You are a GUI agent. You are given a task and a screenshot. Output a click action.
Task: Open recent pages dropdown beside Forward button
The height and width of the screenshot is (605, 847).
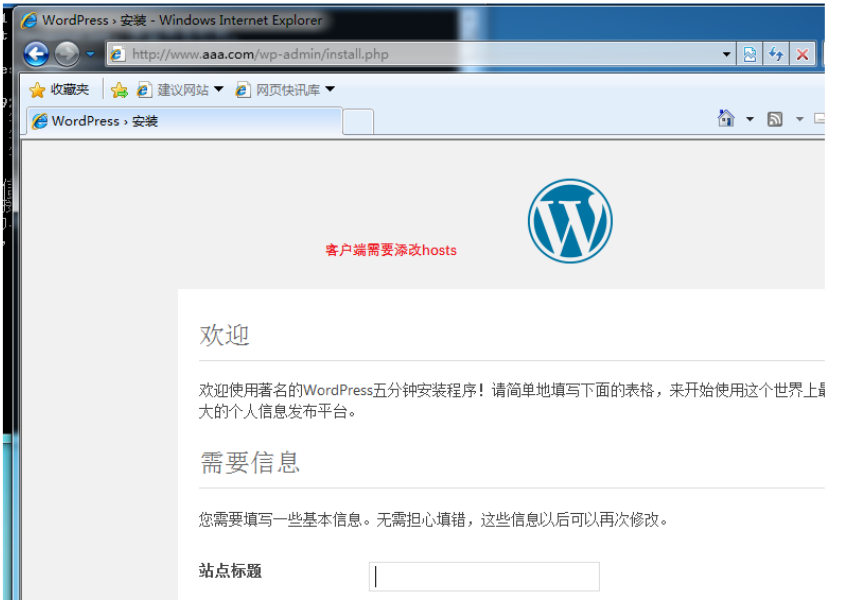(x=91, y=54)
